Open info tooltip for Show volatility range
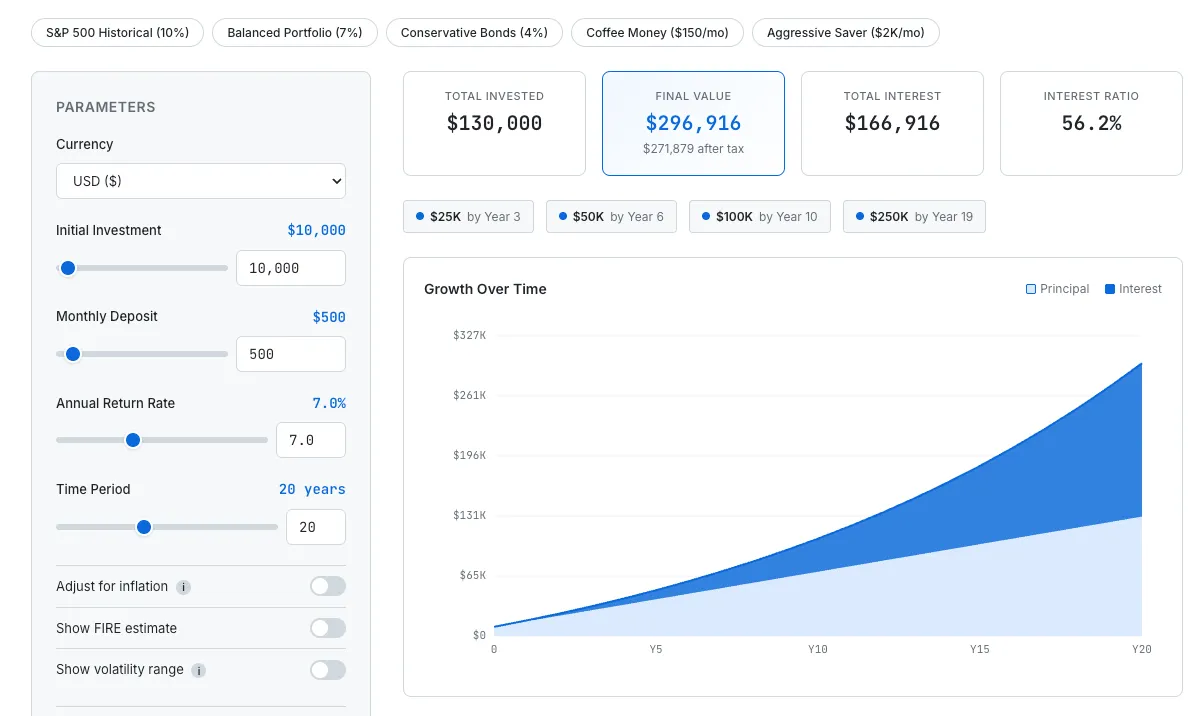 pyautogui.click(x=199, y=670)
